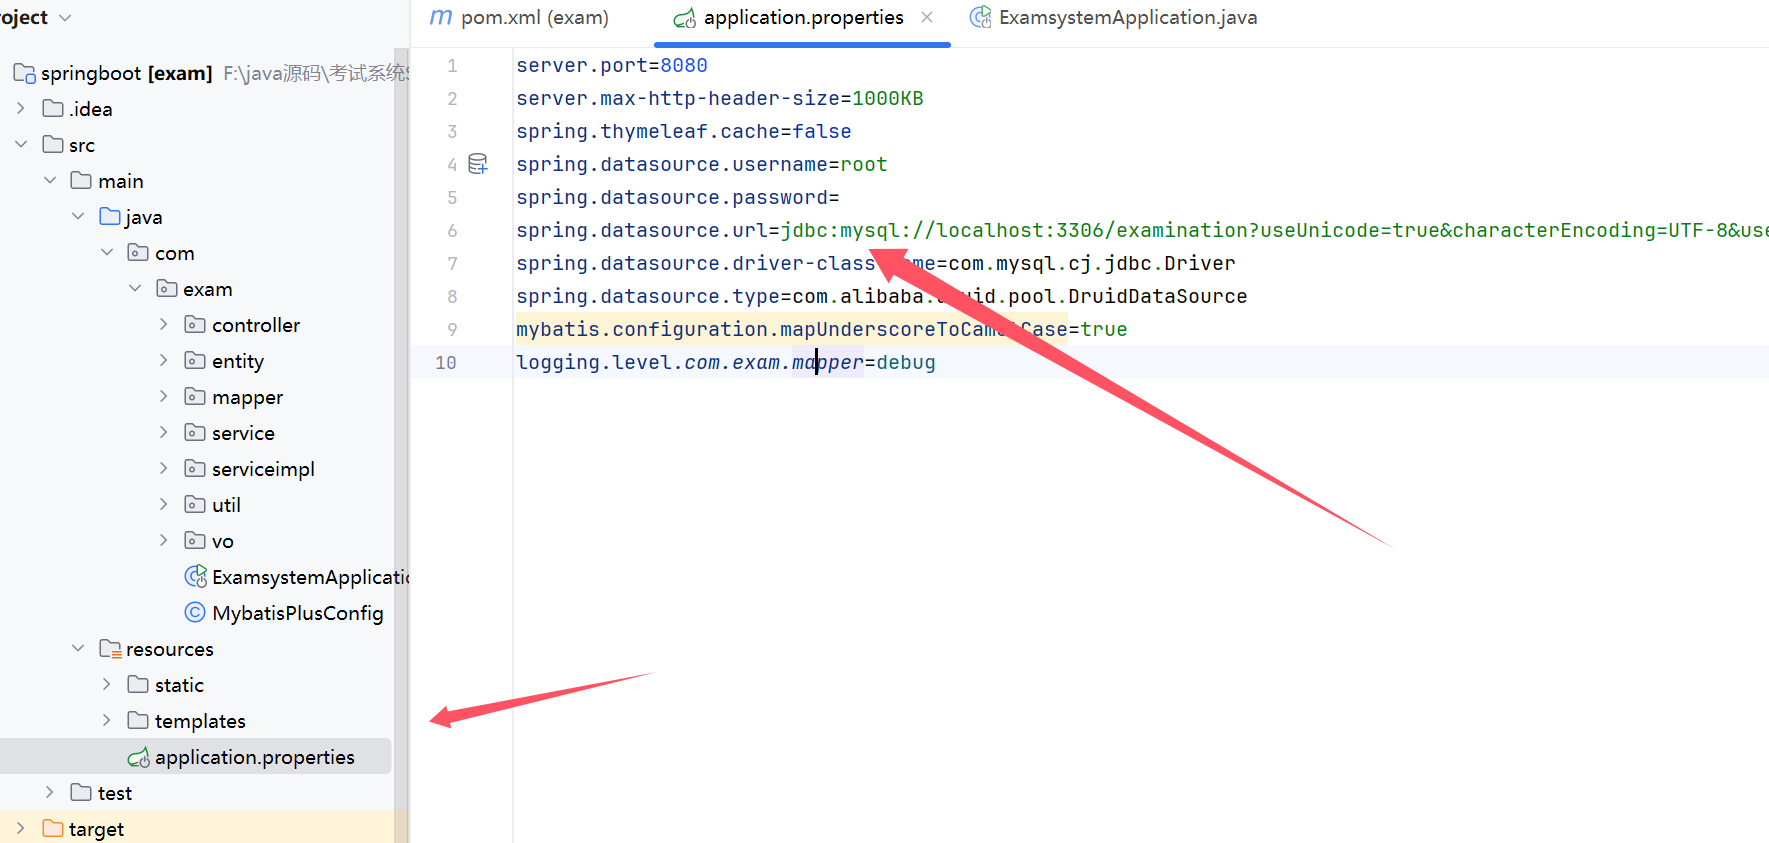This screenshot has height=843, width=1769.
Task: Collapse the src folder
Action: [x=21, y=145]
